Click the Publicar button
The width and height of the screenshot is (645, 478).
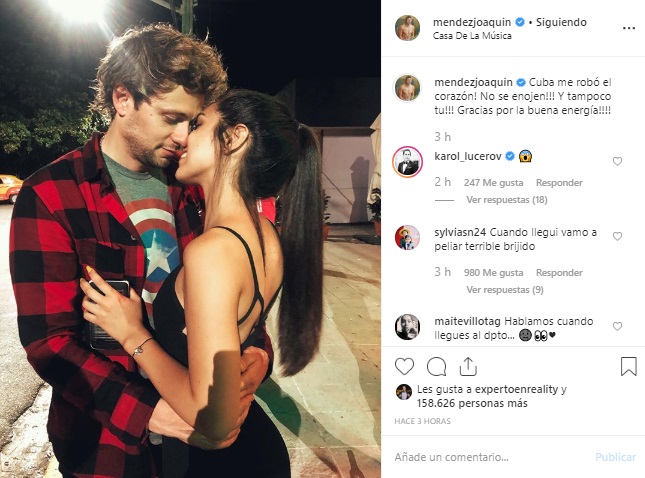pos(615,457)
